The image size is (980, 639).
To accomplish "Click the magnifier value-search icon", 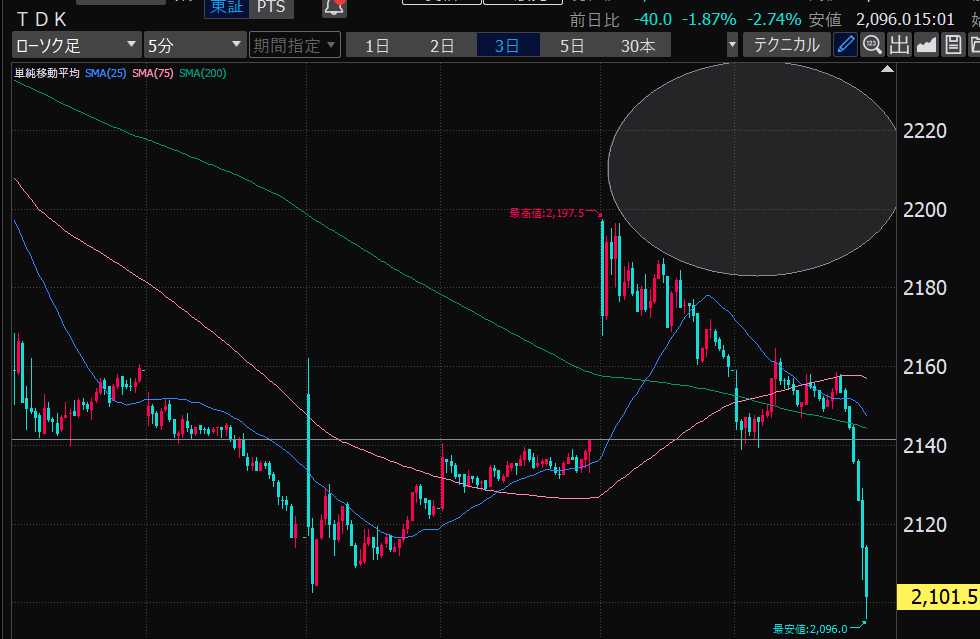I will tap(872, 44).
